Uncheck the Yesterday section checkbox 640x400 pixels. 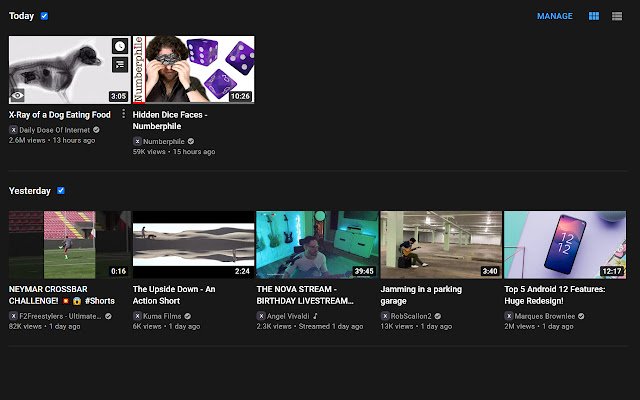pos(61,191)
